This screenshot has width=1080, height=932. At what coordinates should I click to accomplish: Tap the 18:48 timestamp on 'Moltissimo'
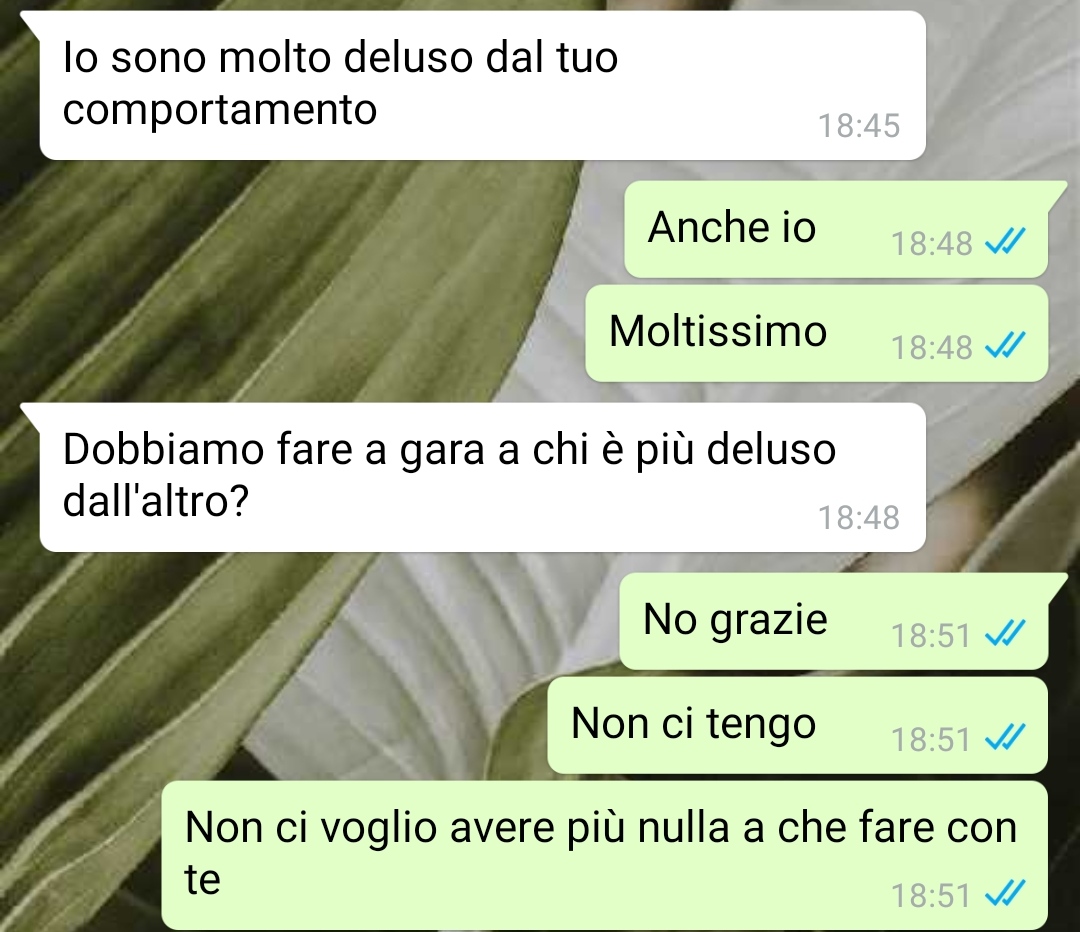pos(931,347)
